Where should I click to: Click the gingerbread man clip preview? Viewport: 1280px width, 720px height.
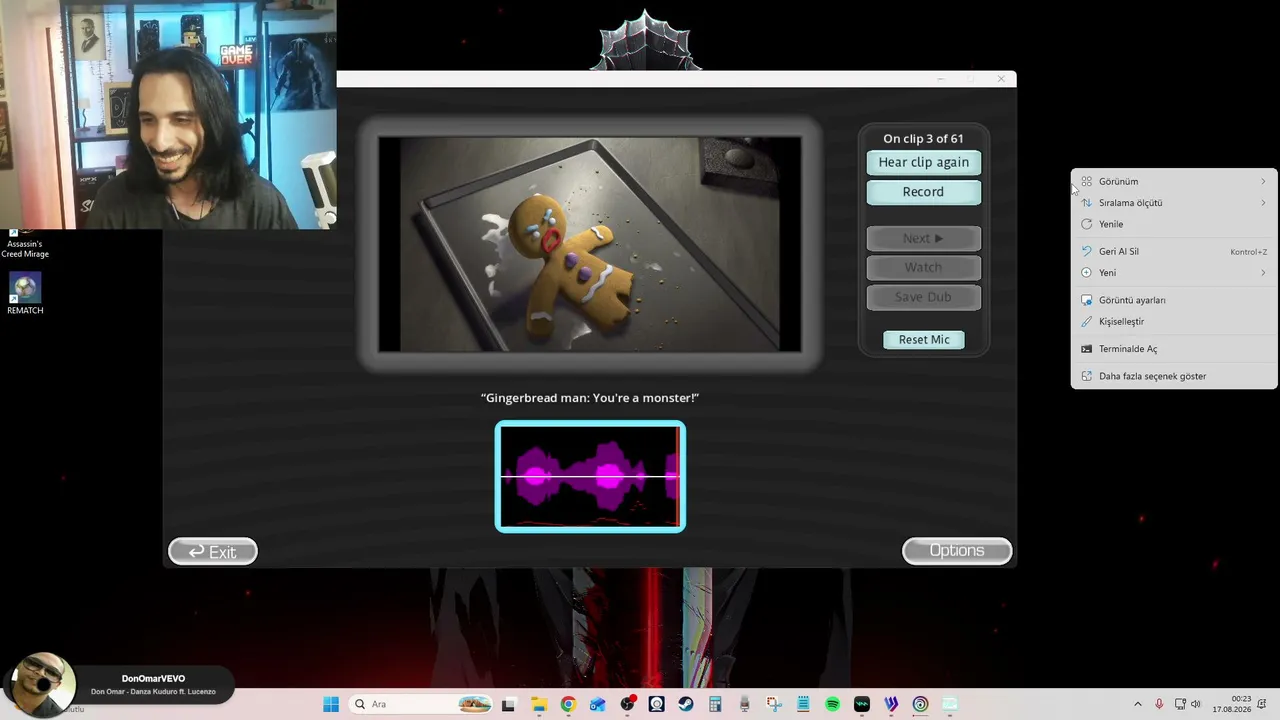click(x=590, y=244)
